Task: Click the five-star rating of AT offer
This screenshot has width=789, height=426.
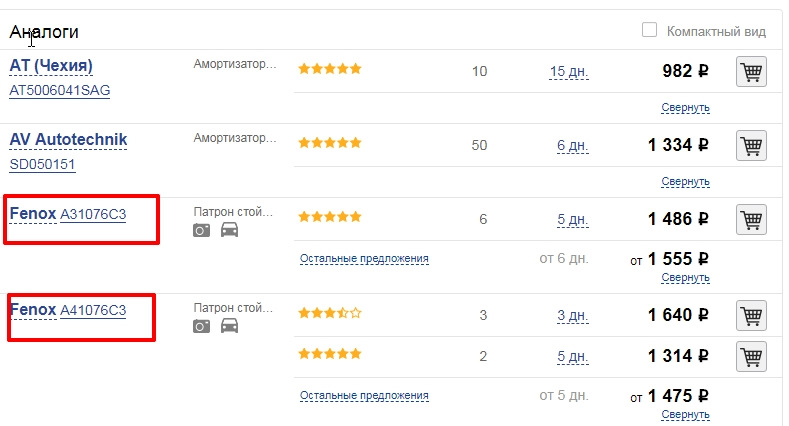Action: tap(330, 68)
